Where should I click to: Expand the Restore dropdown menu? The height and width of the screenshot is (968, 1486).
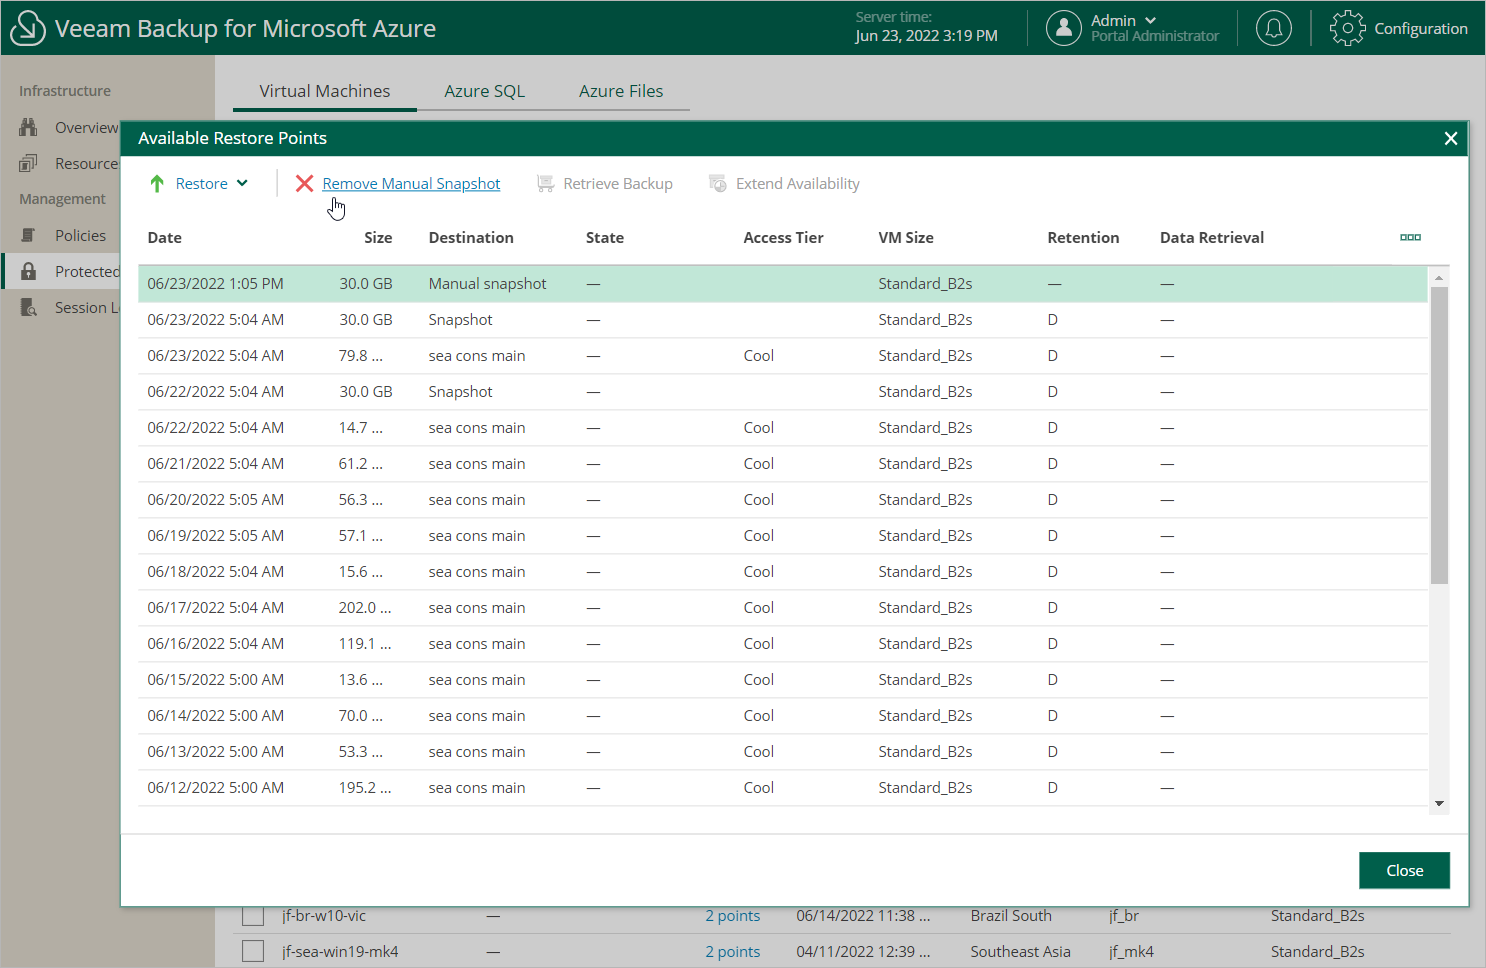click(242, 183)
